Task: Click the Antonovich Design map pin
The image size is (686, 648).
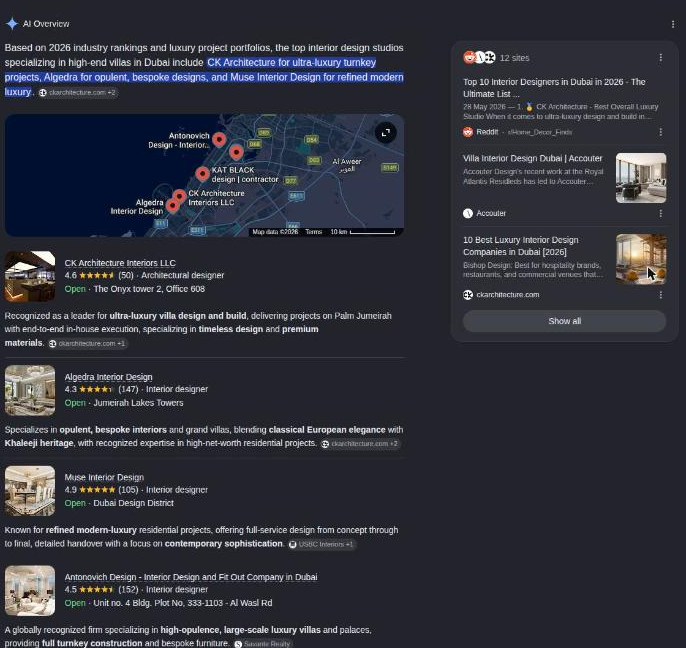Action: (219, 139)
